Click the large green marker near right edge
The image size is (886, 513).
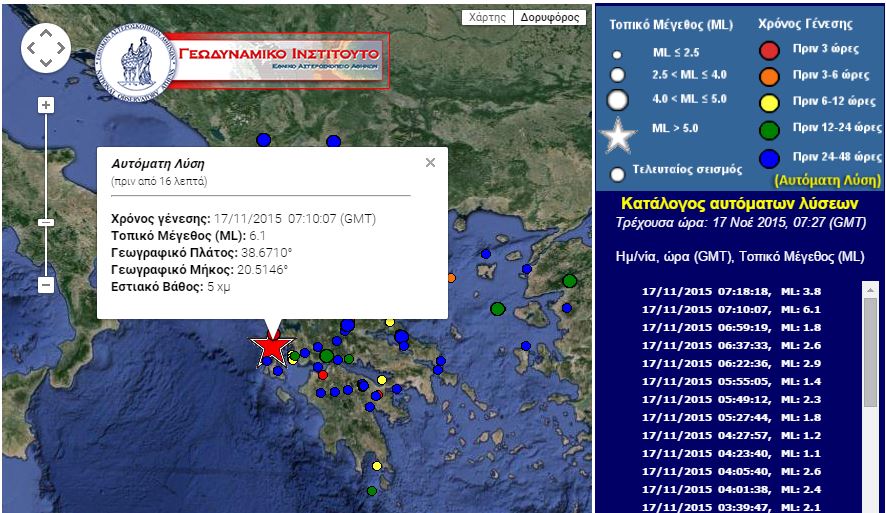tap(569, 281)
